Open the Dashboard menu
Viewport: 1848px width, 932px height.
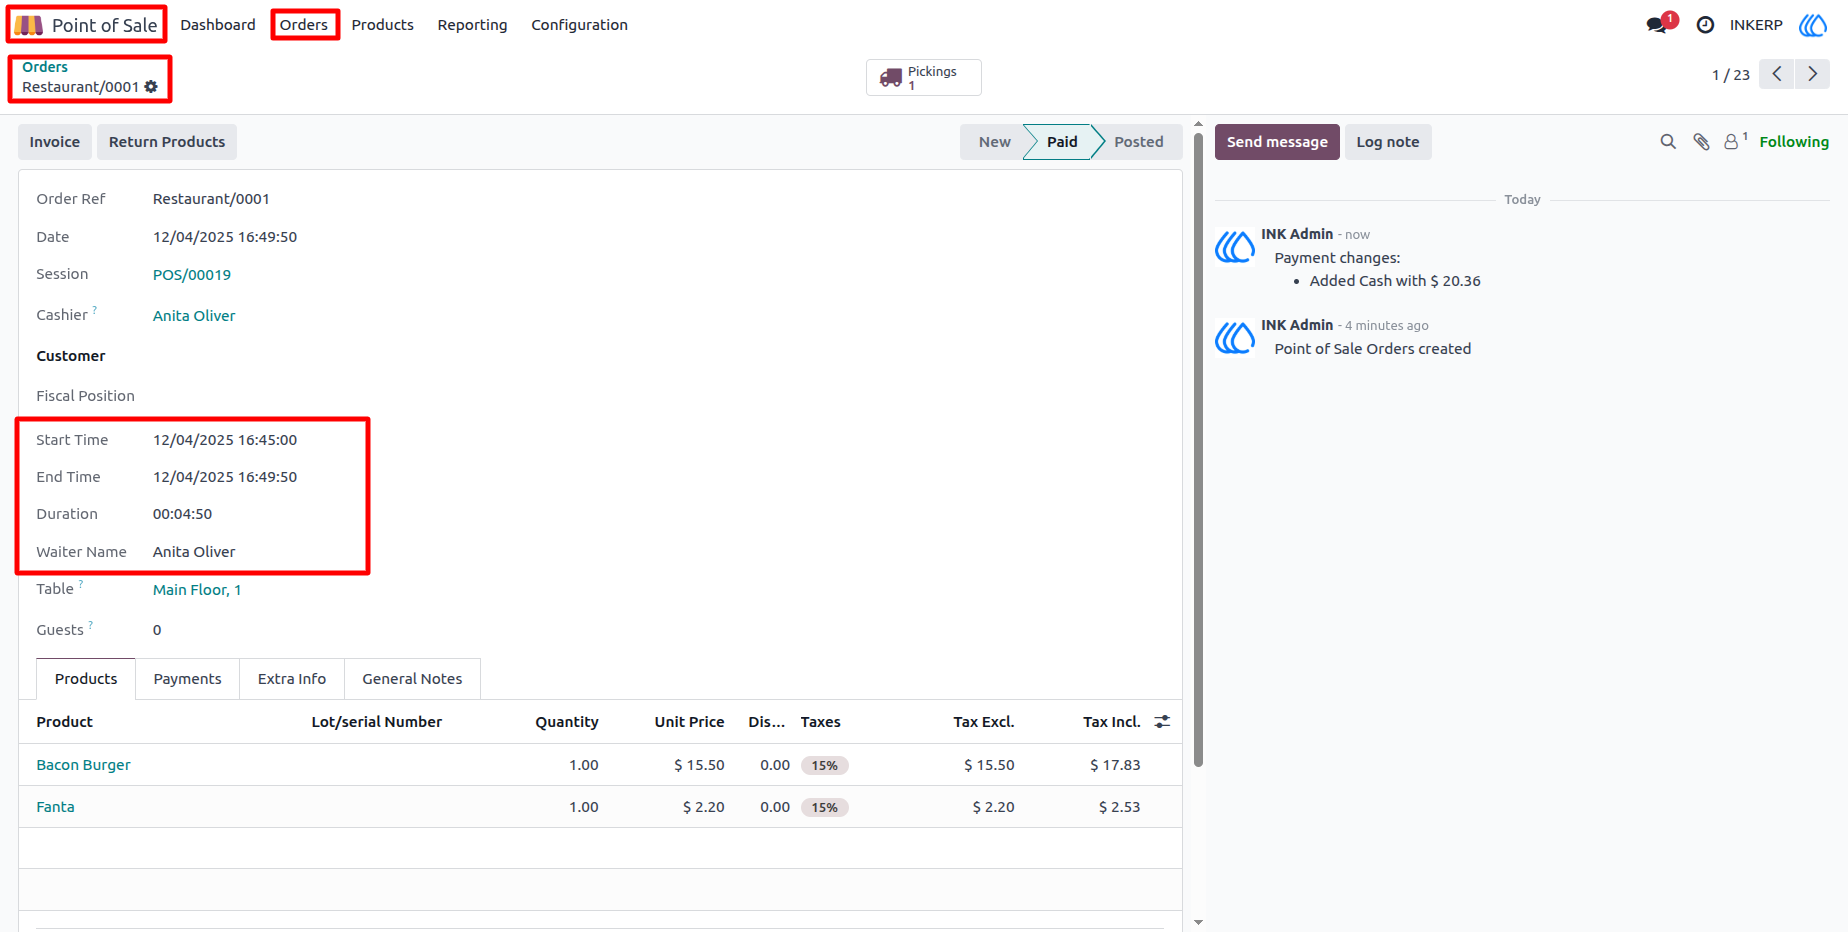click(218, 25)
